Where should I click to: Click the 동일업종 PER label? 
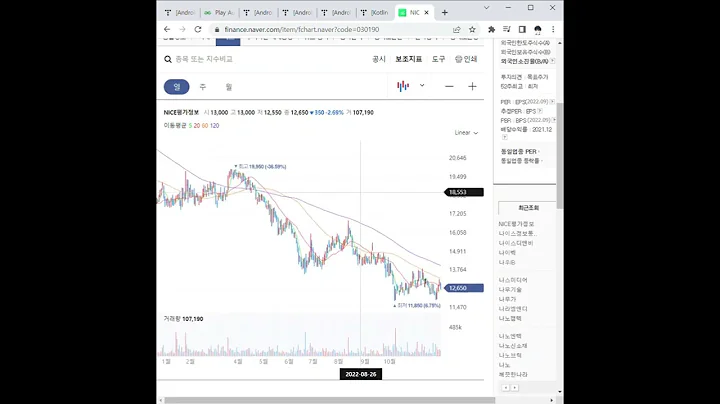pyautogui.click(x=519, y=152)
